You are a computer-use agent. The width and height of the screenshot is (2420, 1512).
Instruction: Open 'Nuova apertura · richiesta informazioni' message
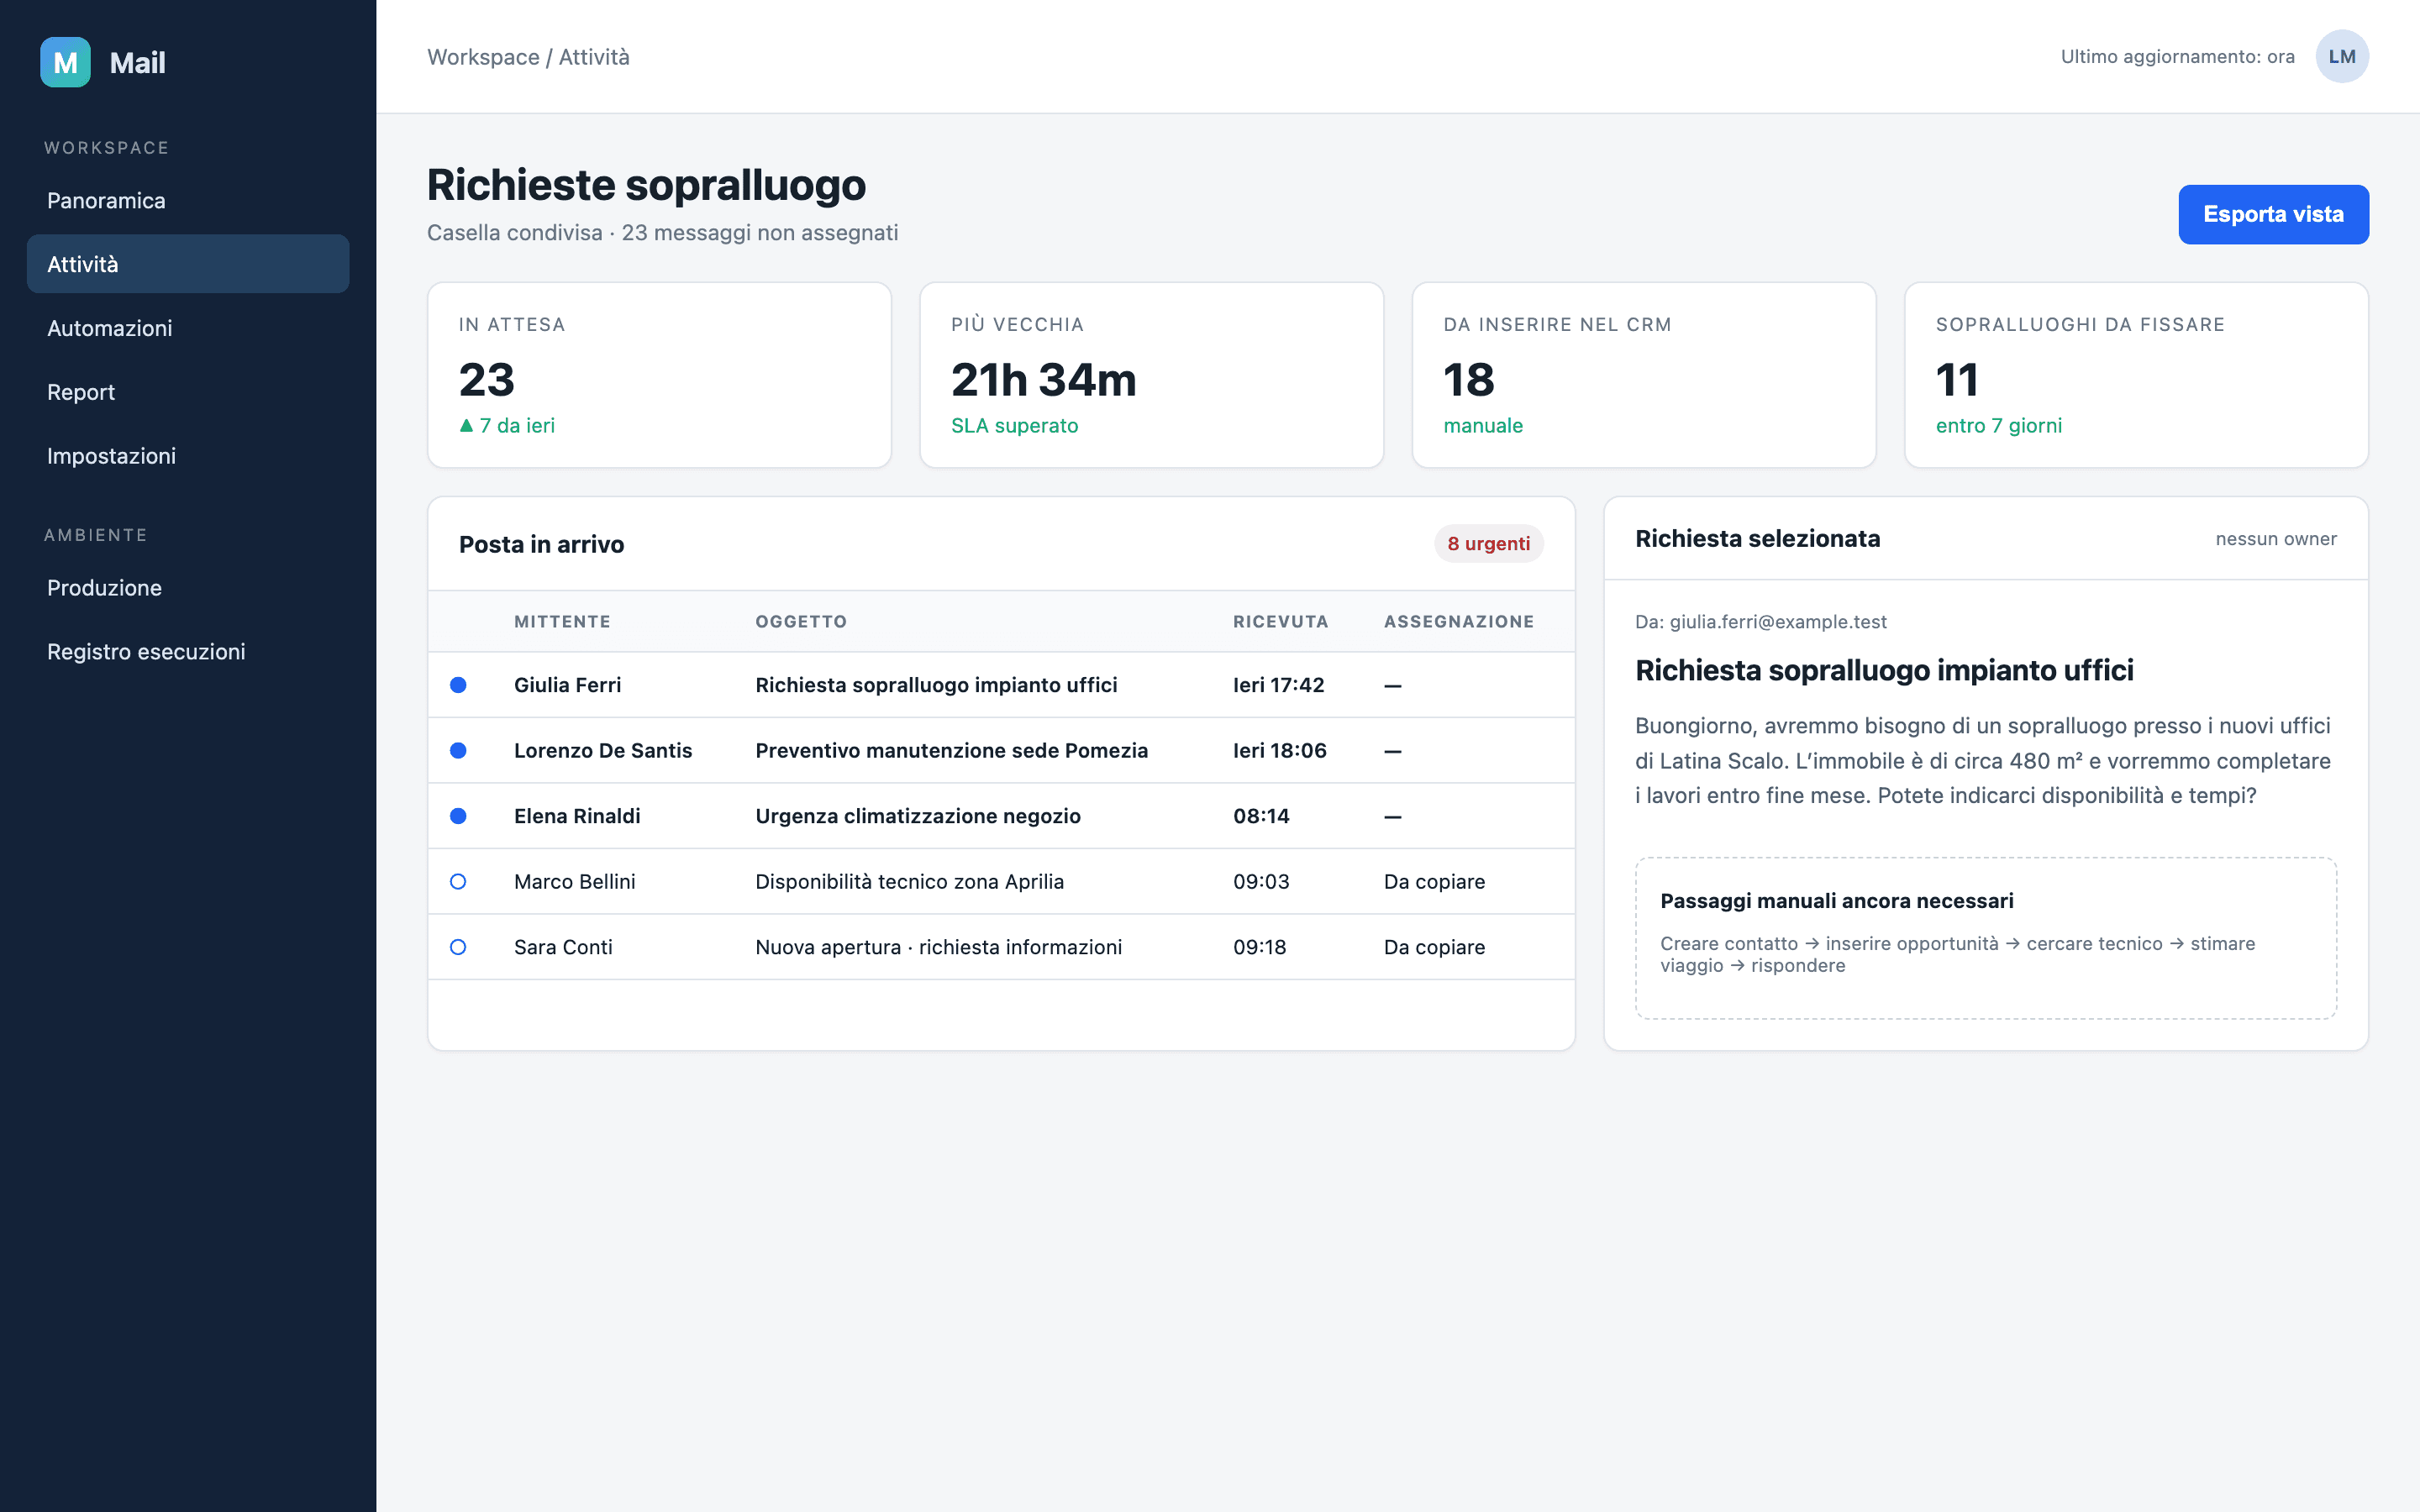coord(938,947)
